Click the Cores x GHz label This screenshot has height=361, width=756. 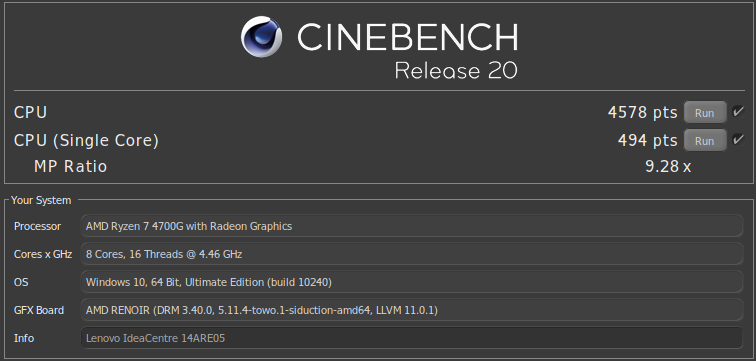[x=43, y=254]
